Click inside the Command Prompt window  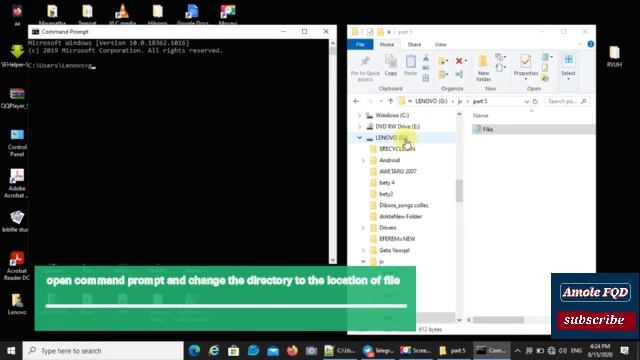tap(178, 151)
